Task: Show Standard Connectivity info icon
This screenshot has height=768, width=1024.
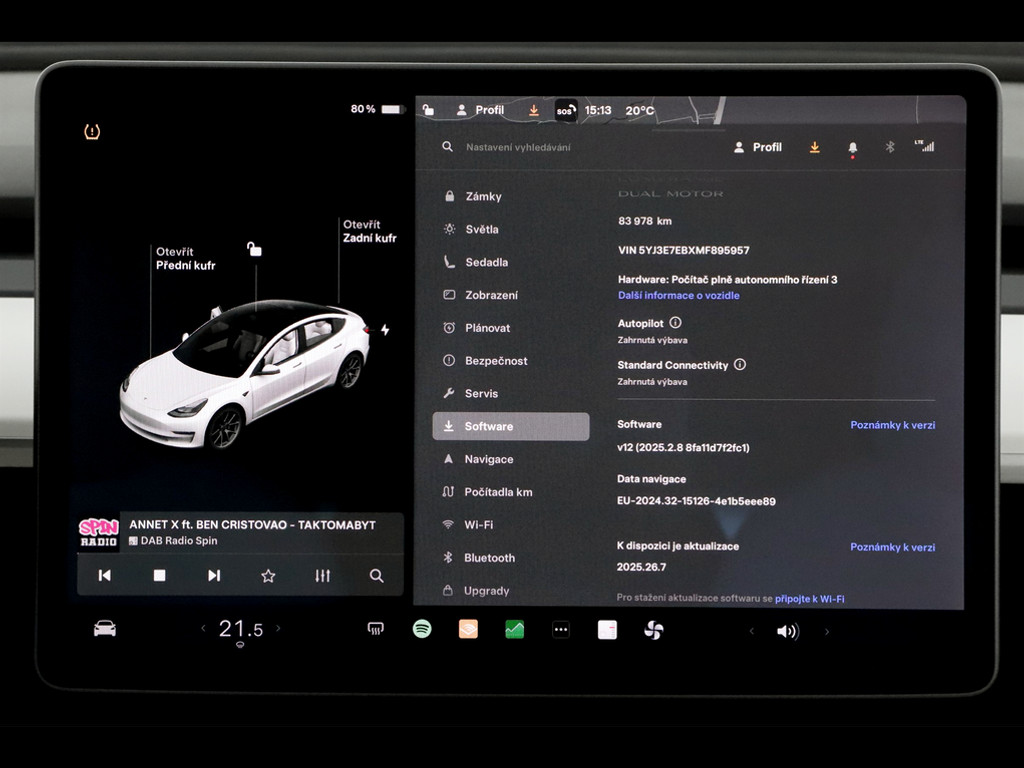Action: (740, 364)
